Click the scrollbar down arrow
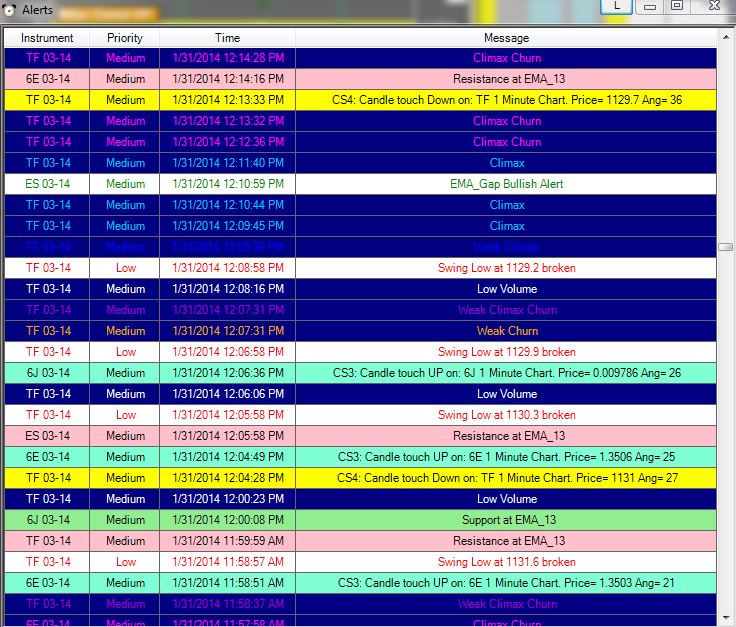736x627 pixels. [x=726, y=618]
